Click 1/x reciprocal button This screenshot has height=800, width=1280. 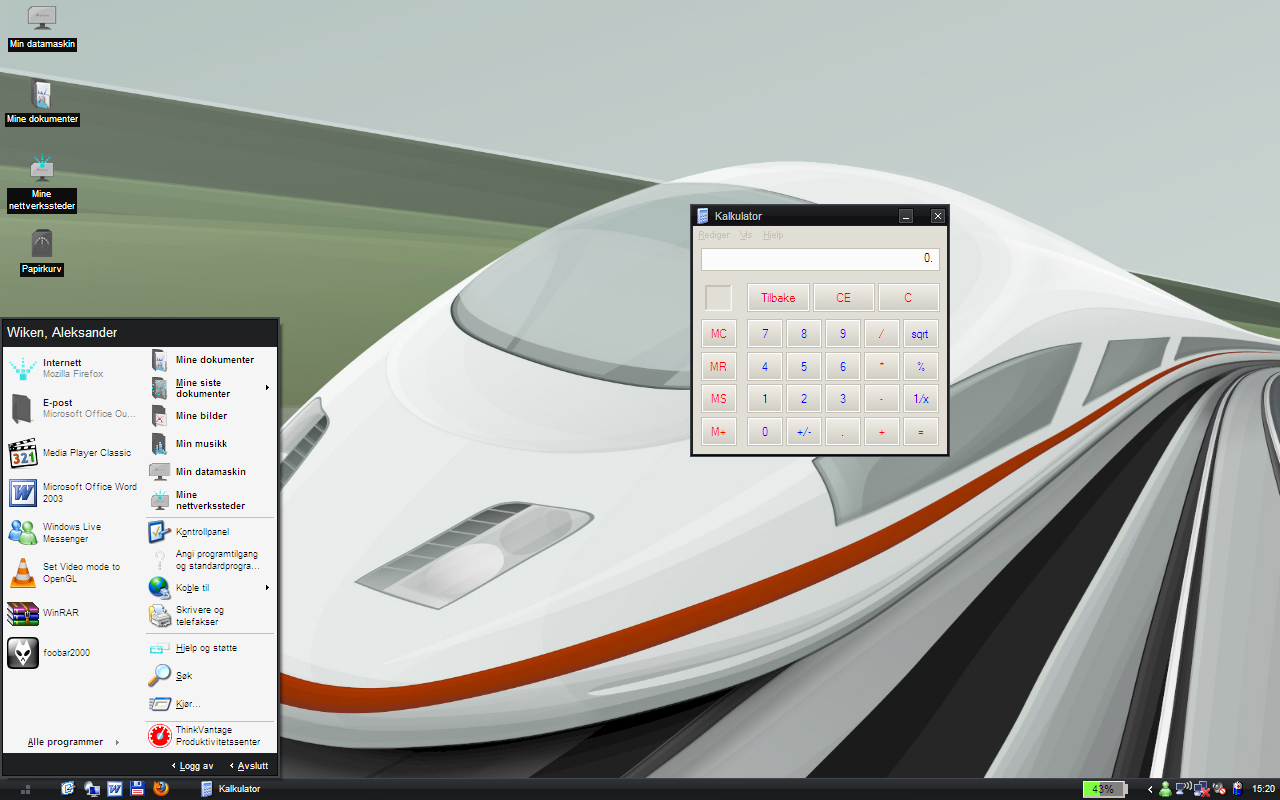(921, 399)
